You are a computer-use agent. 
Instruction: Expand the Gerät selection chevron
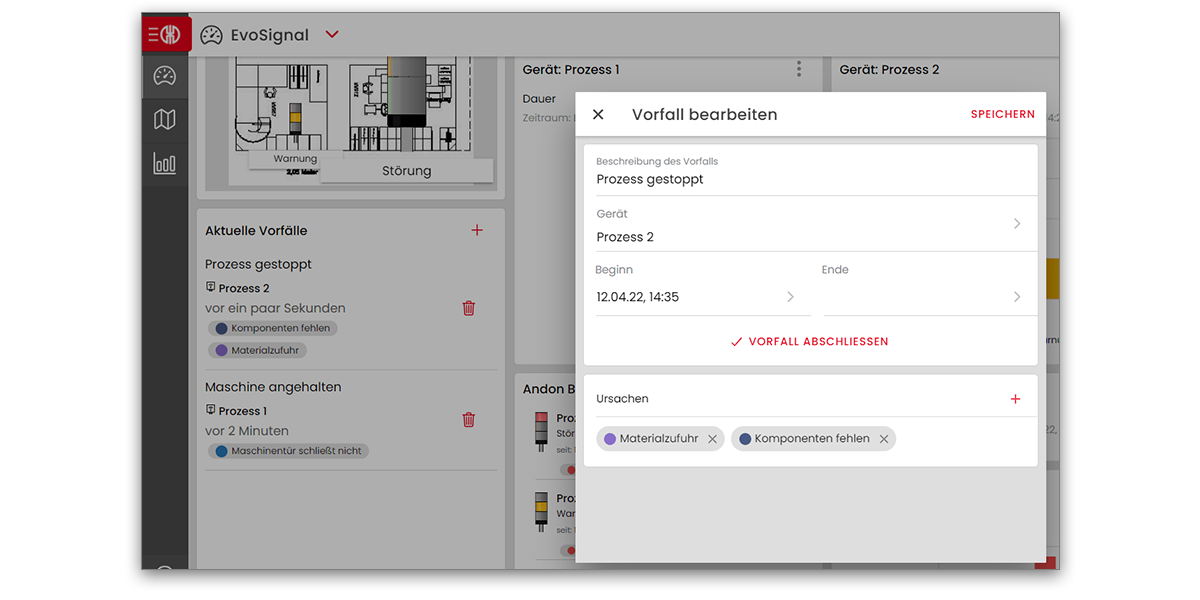[x=1016, y=224]
